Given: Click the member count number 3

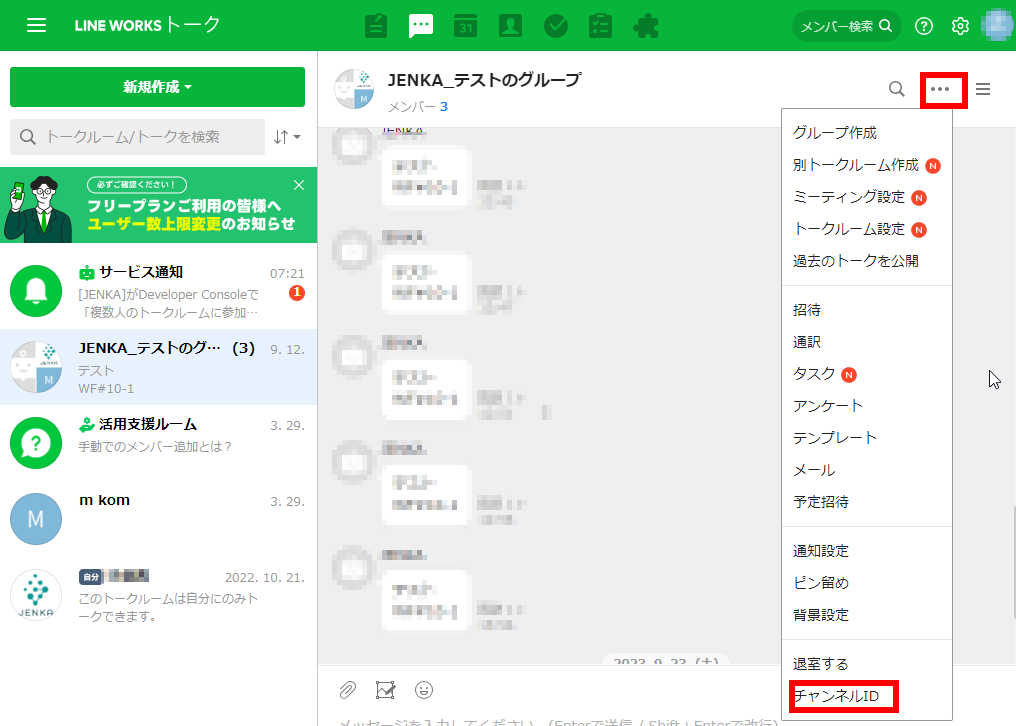Looking at the screenshot, I should click(444, 106).
